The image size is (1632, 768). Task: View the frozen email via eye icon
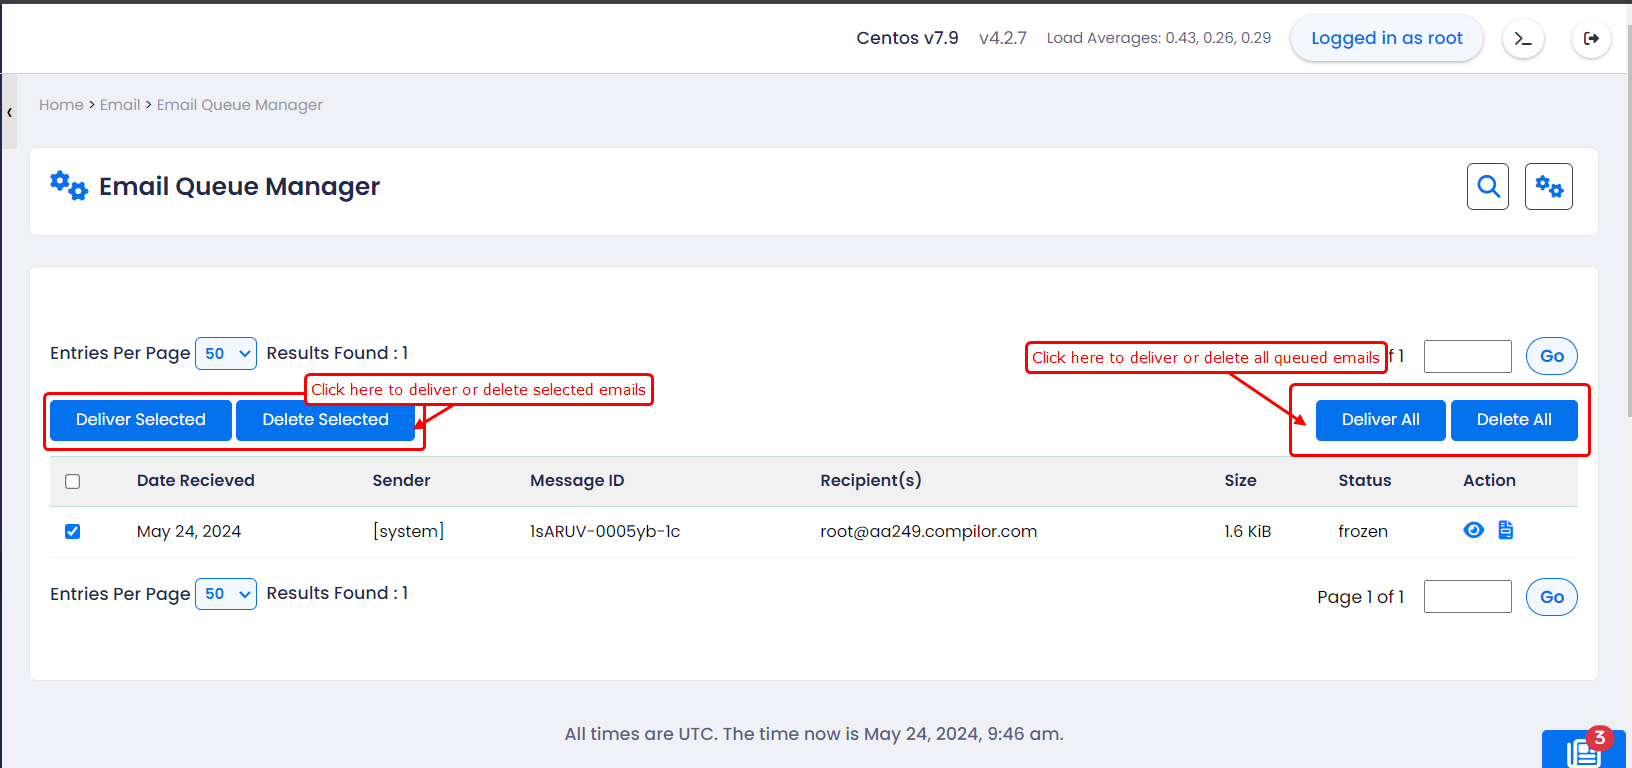(x=1474, y=530)
